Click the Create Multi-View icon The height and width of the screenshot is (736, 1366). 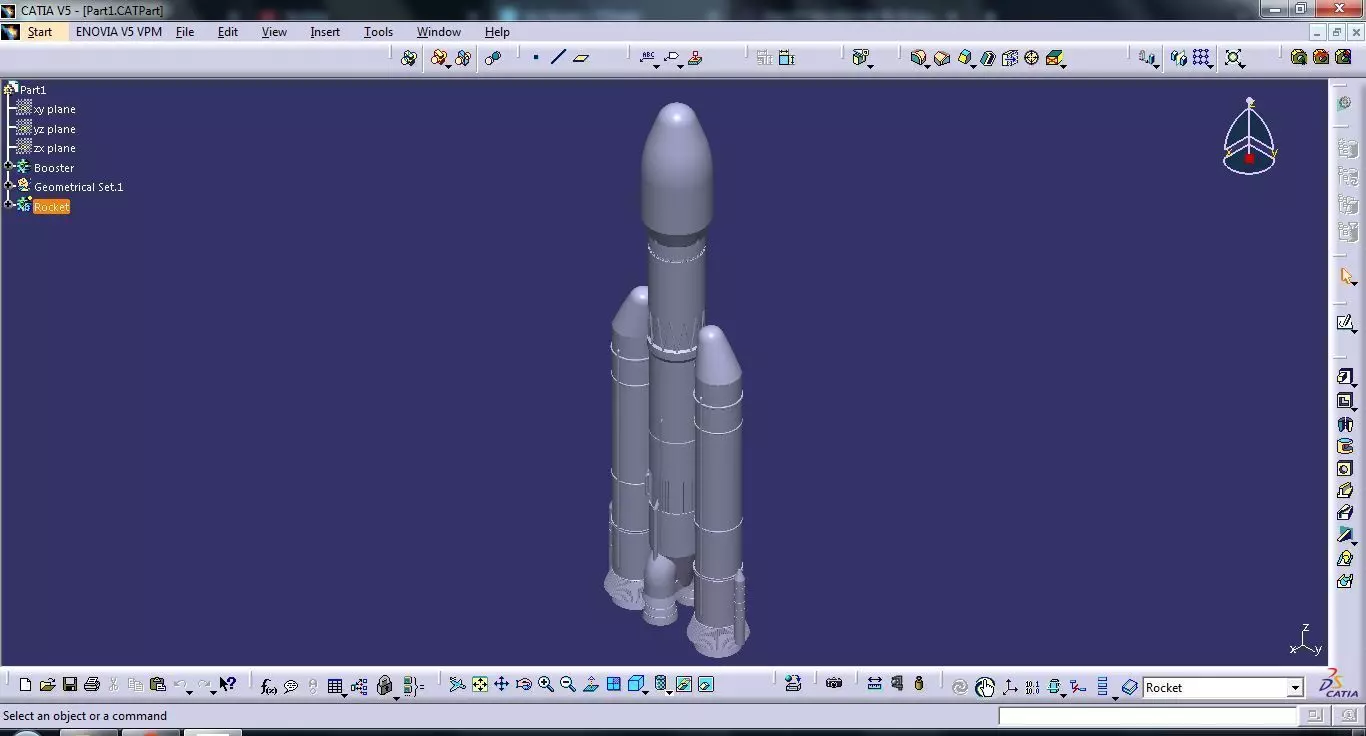(613, 685)
